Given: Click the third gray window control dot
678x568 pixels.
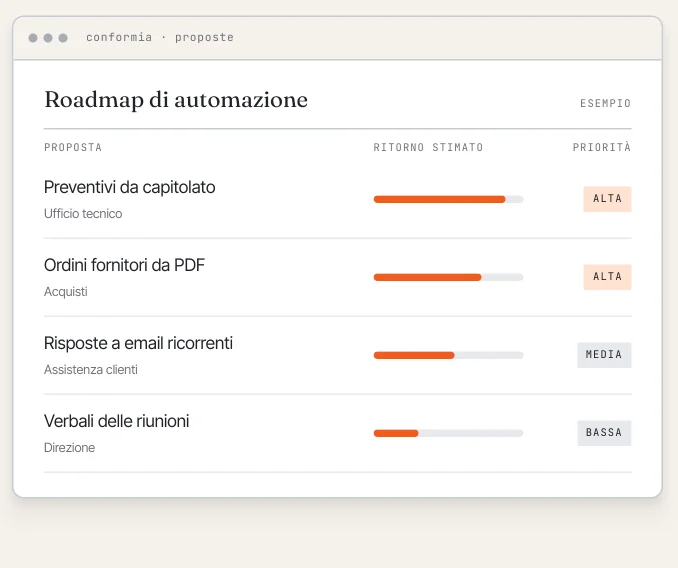Looking at the screenshot, I should tap(63, 38).
